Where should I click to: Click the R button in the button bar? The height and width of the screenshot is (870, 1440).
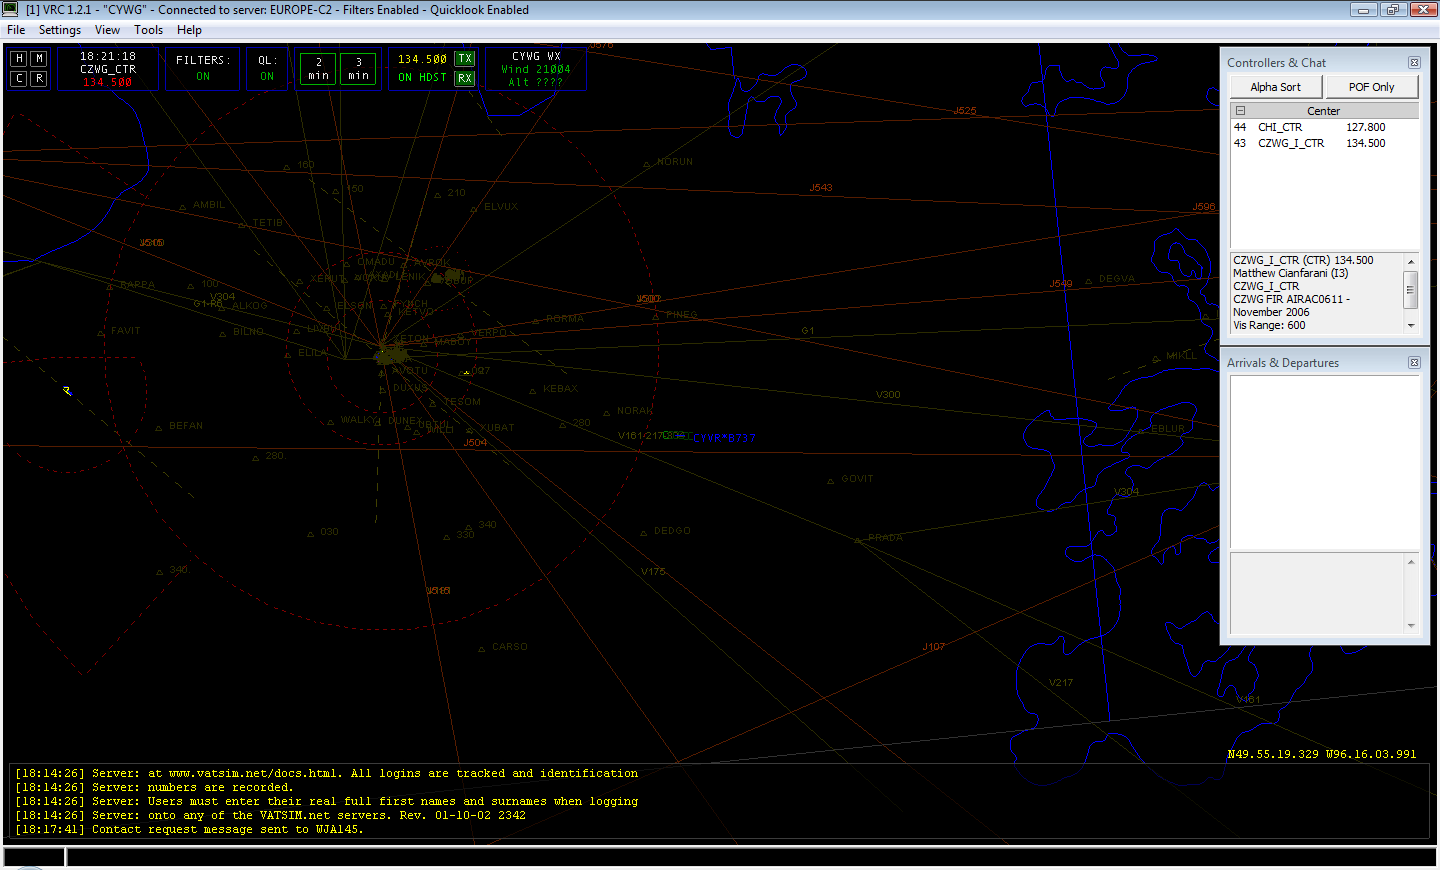[39, 78]
